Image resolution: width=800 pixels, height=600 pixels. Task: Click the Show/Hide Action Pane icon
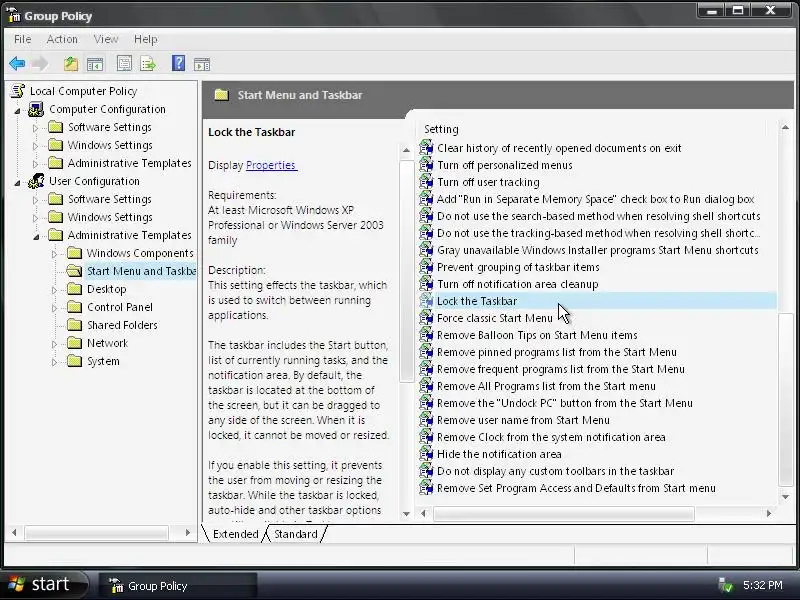click(x=202, y=64)
